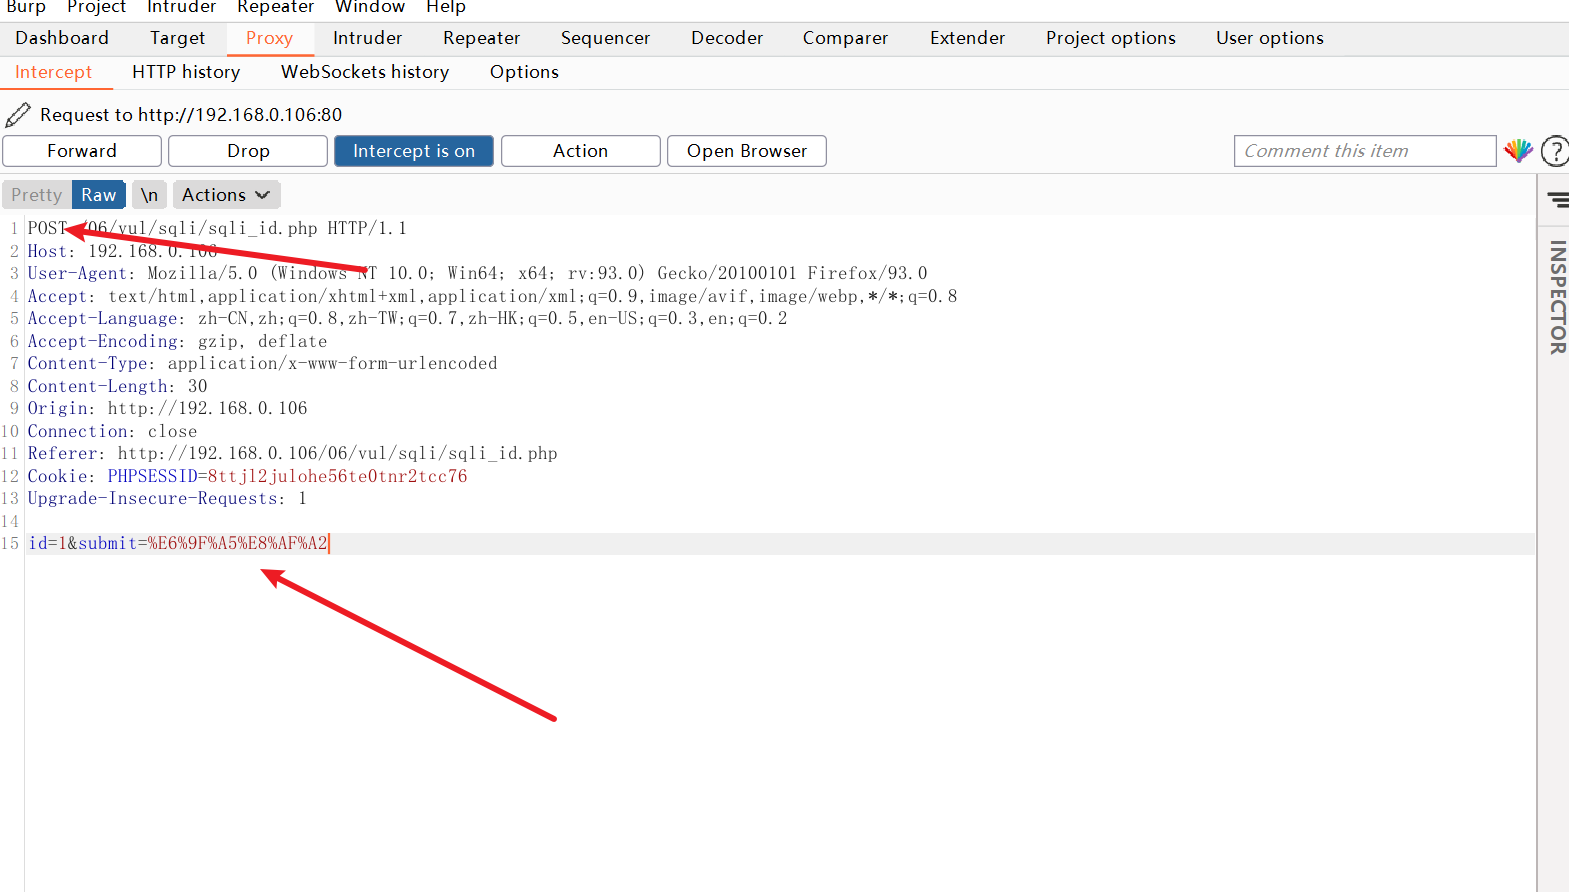Image resolution: width=1569 pixels, height=892 pixels.
Task: Open the User options tab
Action: [x=1269, y=38]
